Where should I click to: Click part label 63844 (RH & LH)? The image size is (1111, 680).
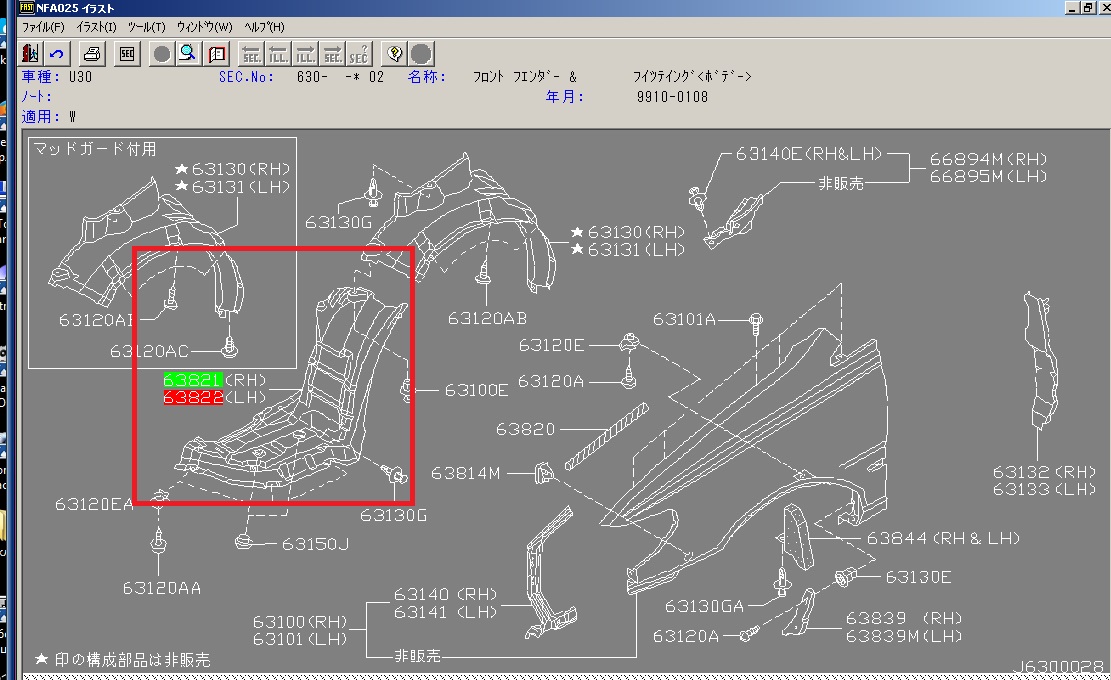click(942, 538)
